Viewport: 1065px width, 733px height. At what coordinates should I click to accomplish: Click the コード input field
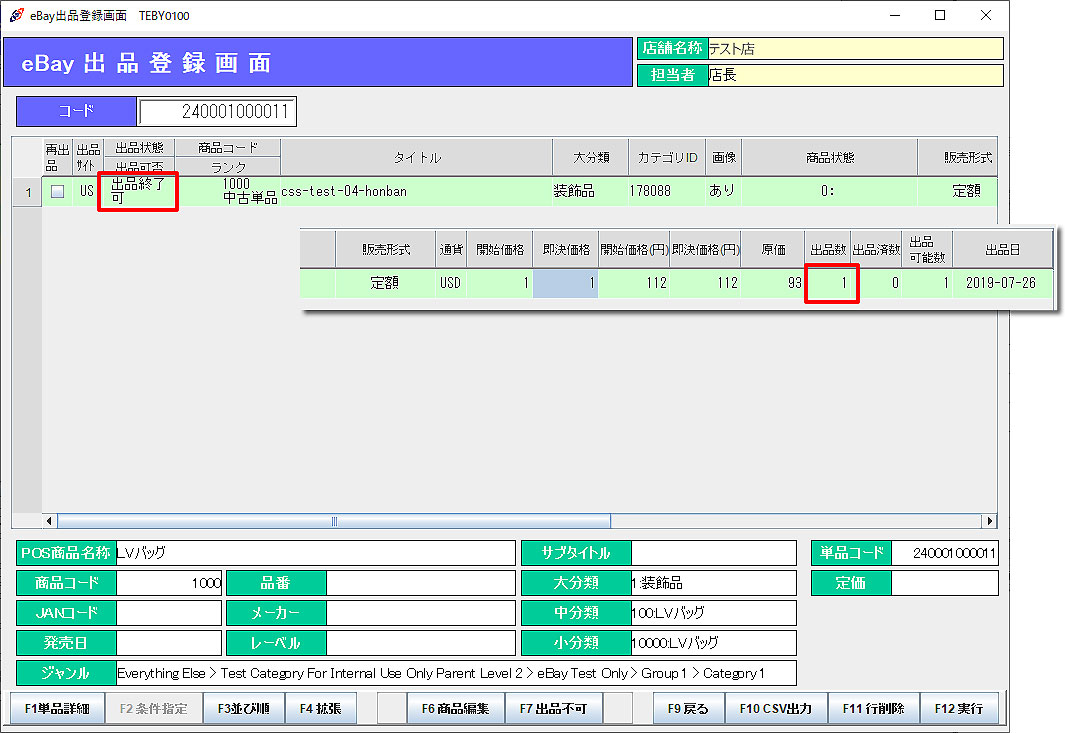(x=217, y=112)
